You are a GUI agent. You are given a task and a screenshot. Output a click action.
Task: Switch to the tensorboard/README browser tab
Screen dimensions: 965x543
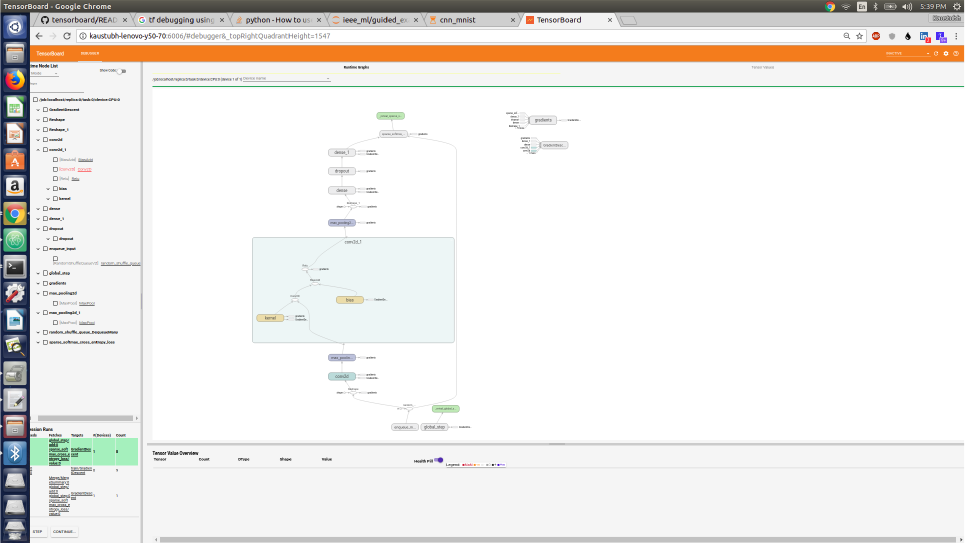point(82,20)
